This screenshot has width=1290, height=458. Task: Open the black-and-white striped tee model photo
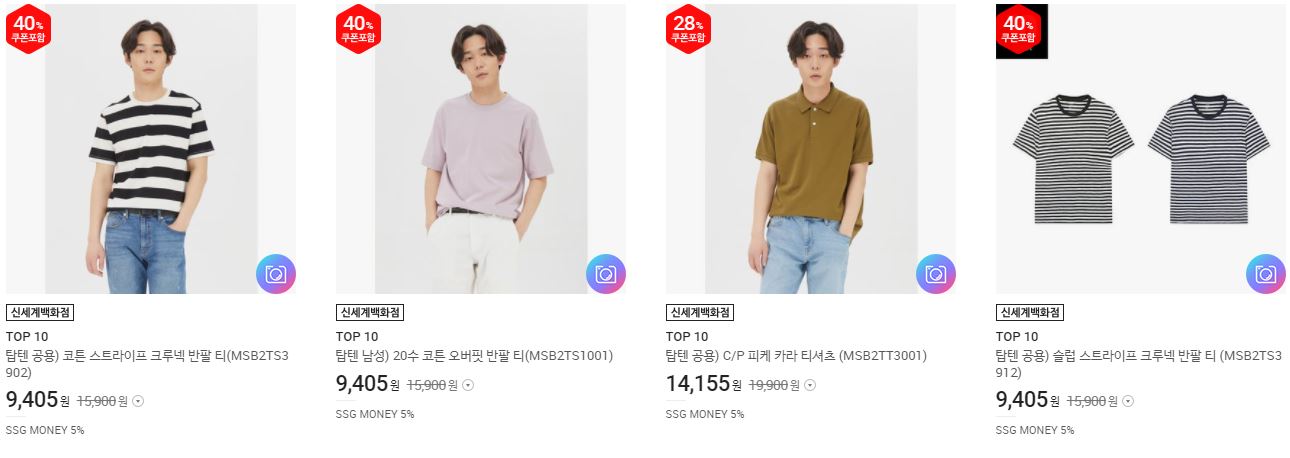[x=151, y=149]
